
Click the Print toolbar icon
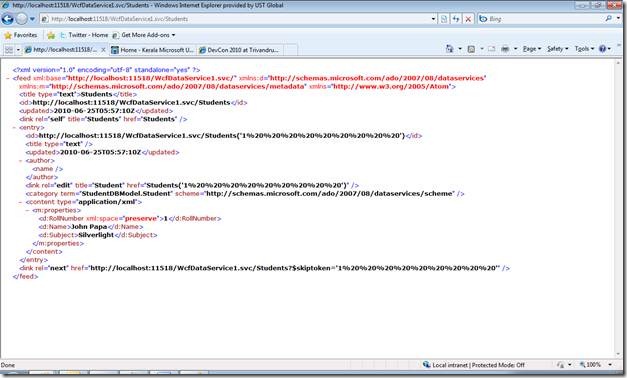click(x=505, y=49)
